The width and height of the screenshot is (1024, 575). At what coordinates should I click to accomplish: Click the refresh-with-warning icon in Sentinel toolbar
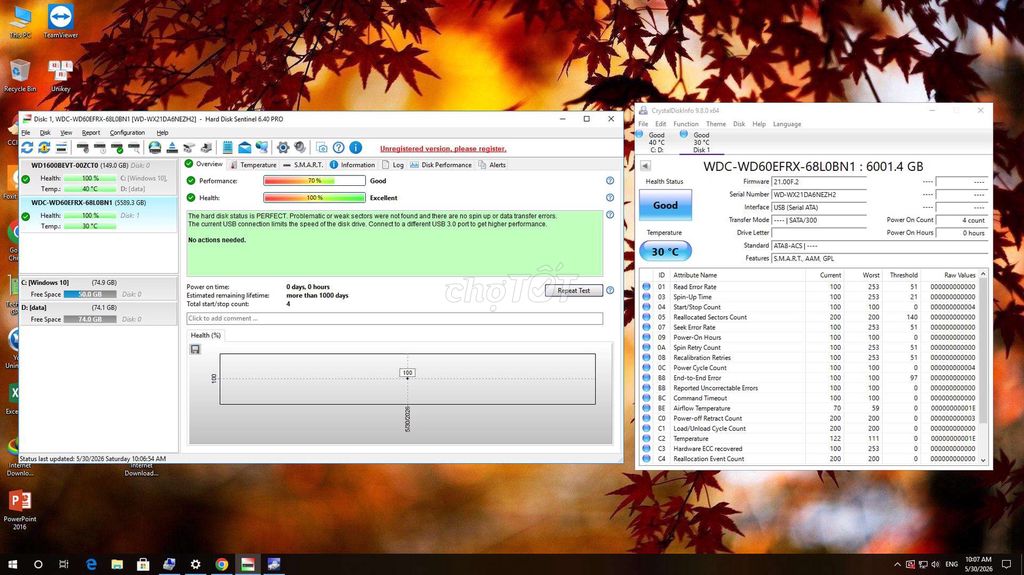coord(44,148)
